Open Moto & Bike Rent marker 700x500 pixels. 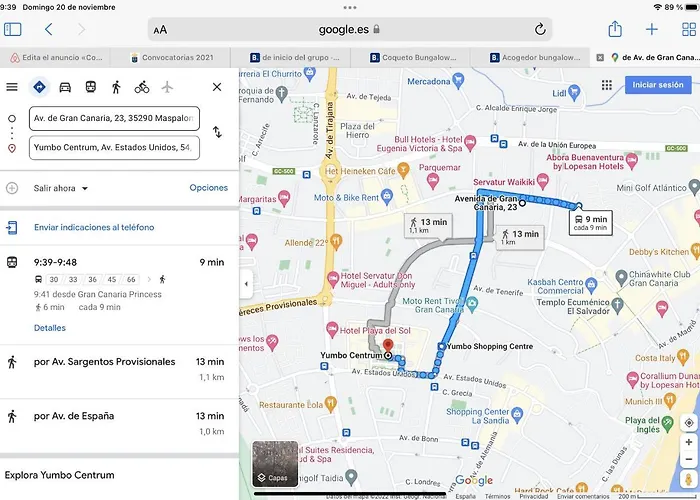[x=387, y=196]
